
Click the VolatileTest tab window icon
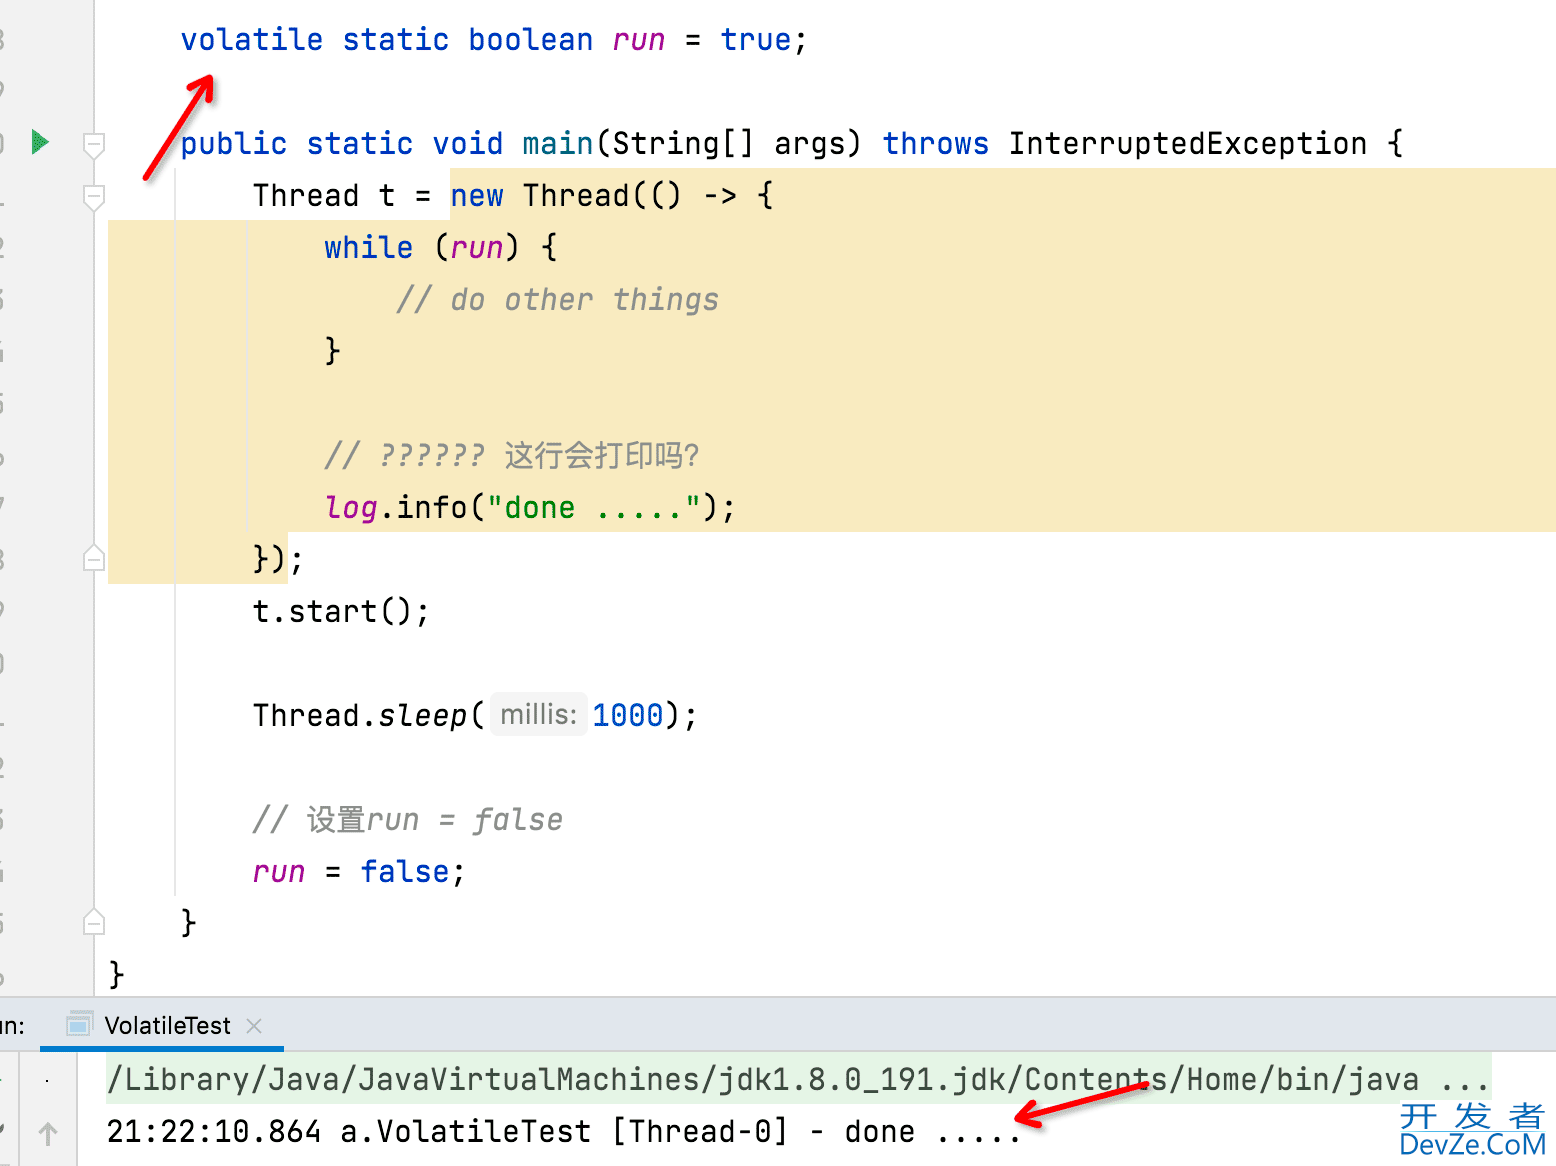(x=79, y=1025)
